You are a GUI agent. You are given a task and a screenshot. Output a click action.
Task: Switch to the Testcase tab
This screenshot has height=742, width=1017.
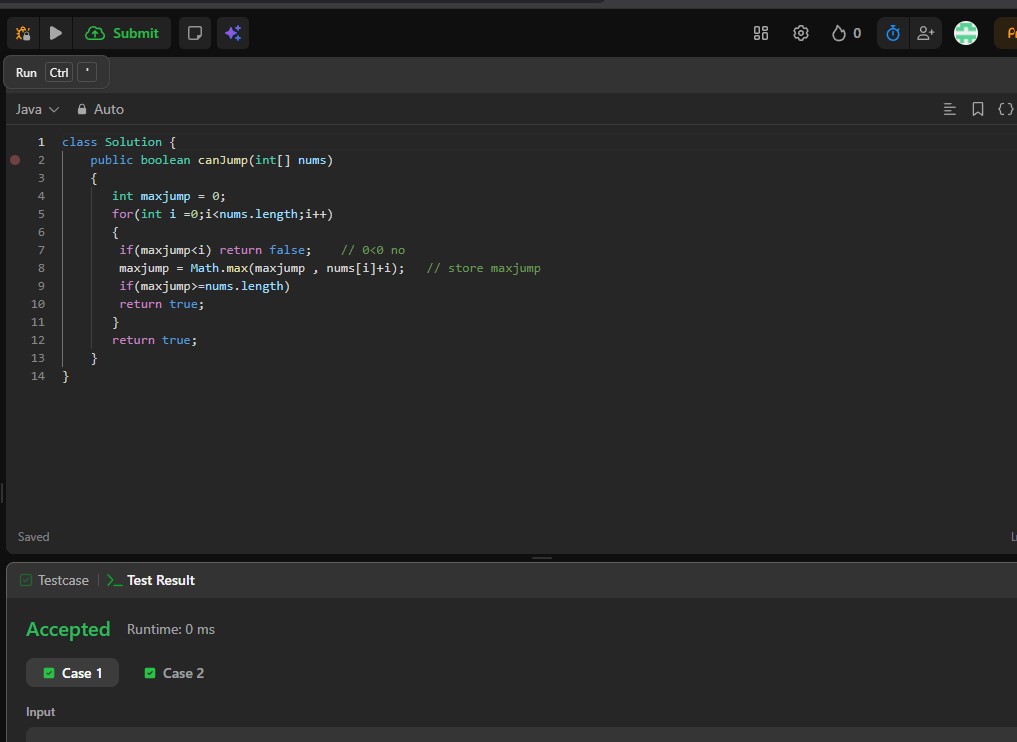tap(55, 580)
